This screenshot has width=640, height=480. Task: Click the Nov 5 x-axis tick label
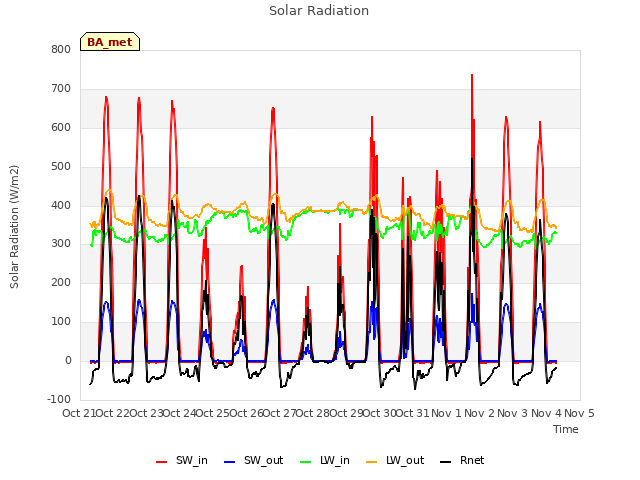[579, 413]
